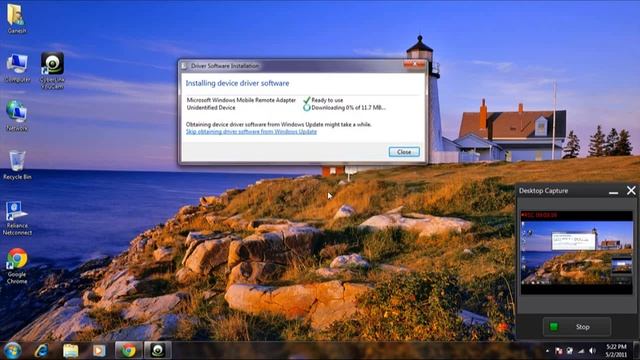Open the taskbar clock and date
This screenshot has width=640, height=360.
click(x=616, y=351)
